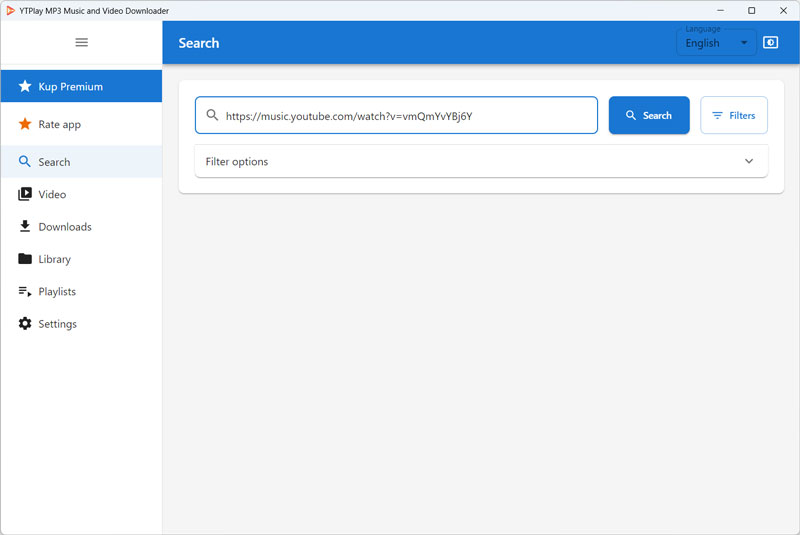Open Rate app in the sidebar

(82, 124)
